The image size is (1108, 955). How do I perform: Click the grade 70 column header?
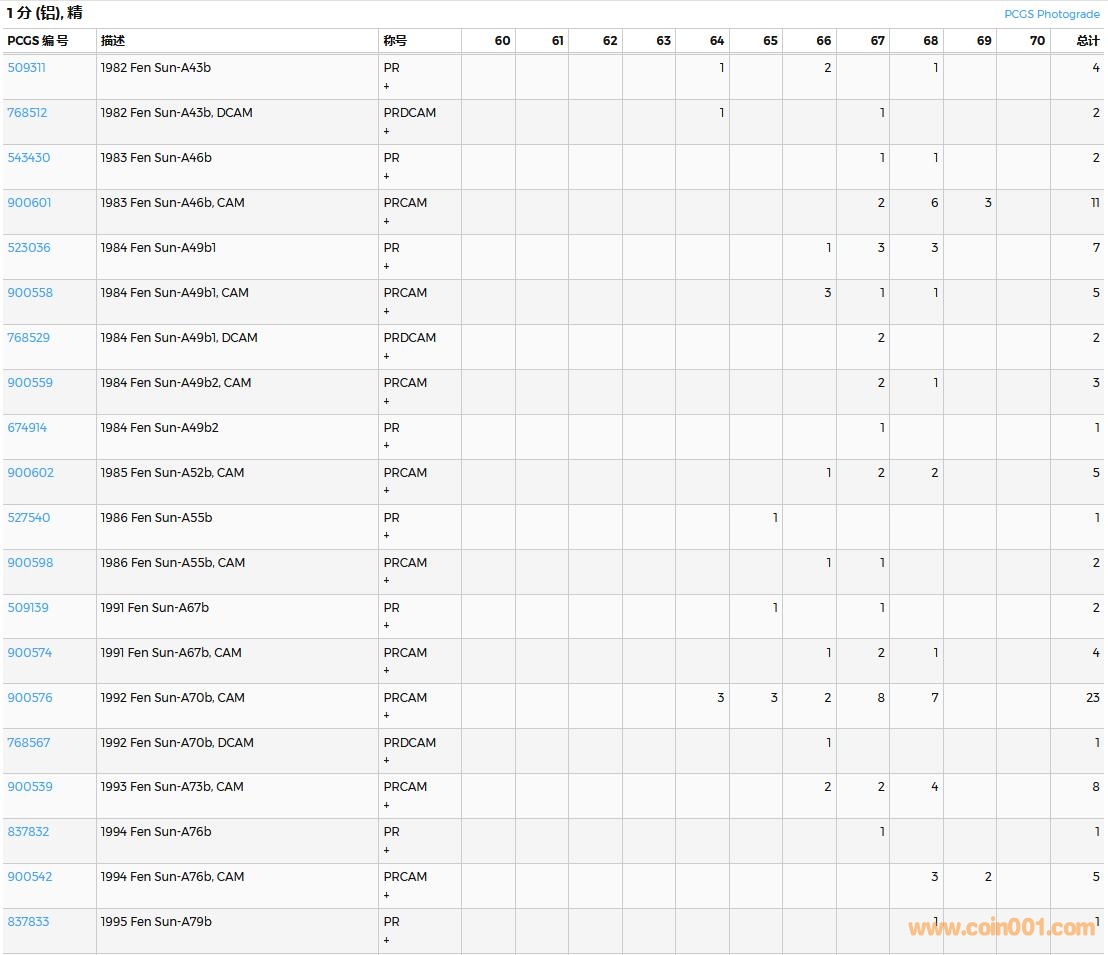1037,41
